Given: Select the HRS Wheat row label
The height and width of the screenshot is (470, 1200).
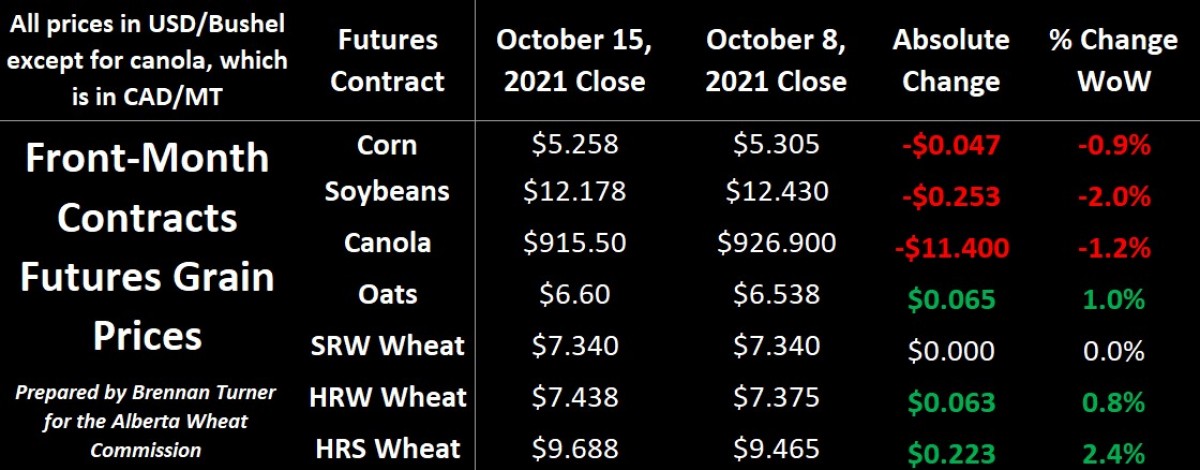Looking at the screenshot, I should point(387,448).
